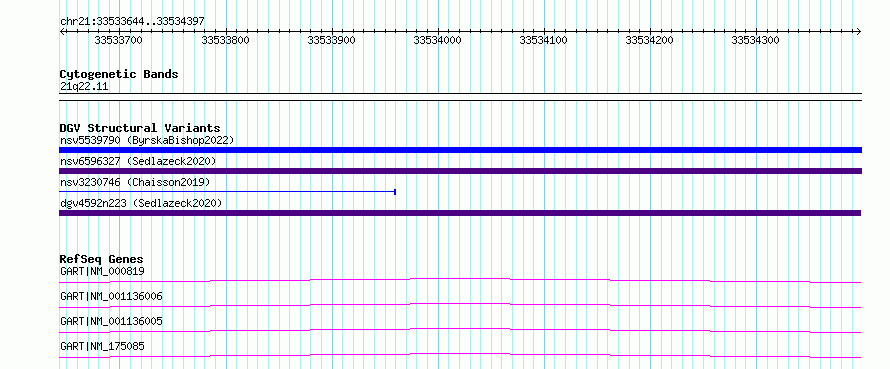Screen dimensions: 890x369
Task: Click ruler position 33534300
Action: pos(755,40)
